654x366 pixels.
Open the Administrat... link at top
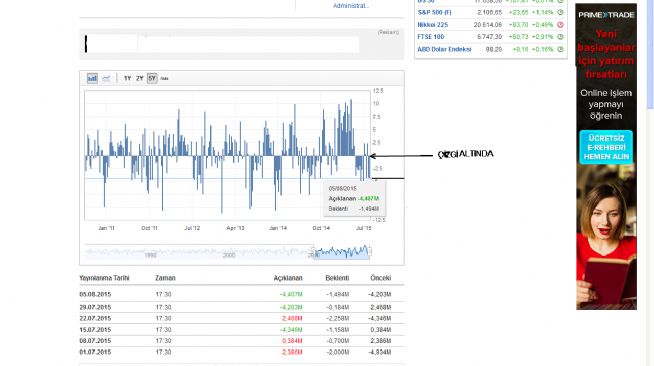click(351, 5)
